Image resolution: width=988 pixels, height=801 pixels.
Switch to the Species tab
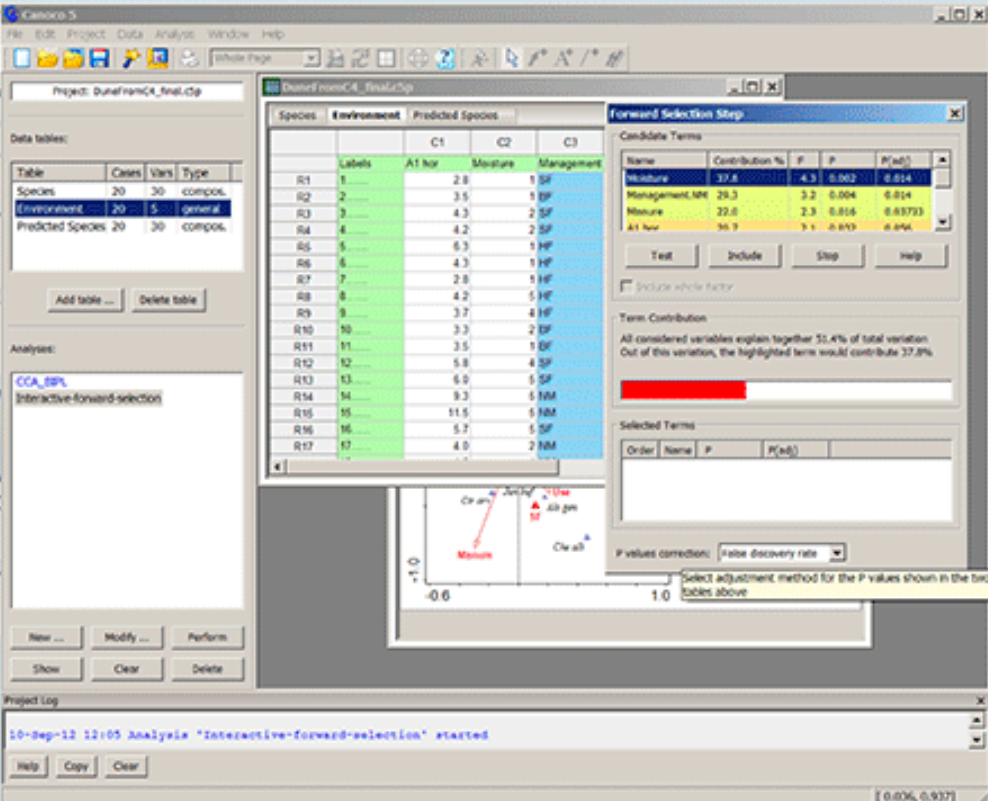297,115
